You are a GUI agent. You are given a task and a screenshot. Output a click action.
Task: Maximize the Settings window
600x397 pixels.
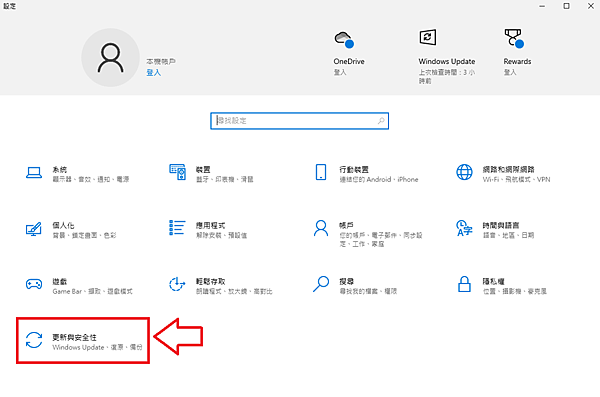566,6
